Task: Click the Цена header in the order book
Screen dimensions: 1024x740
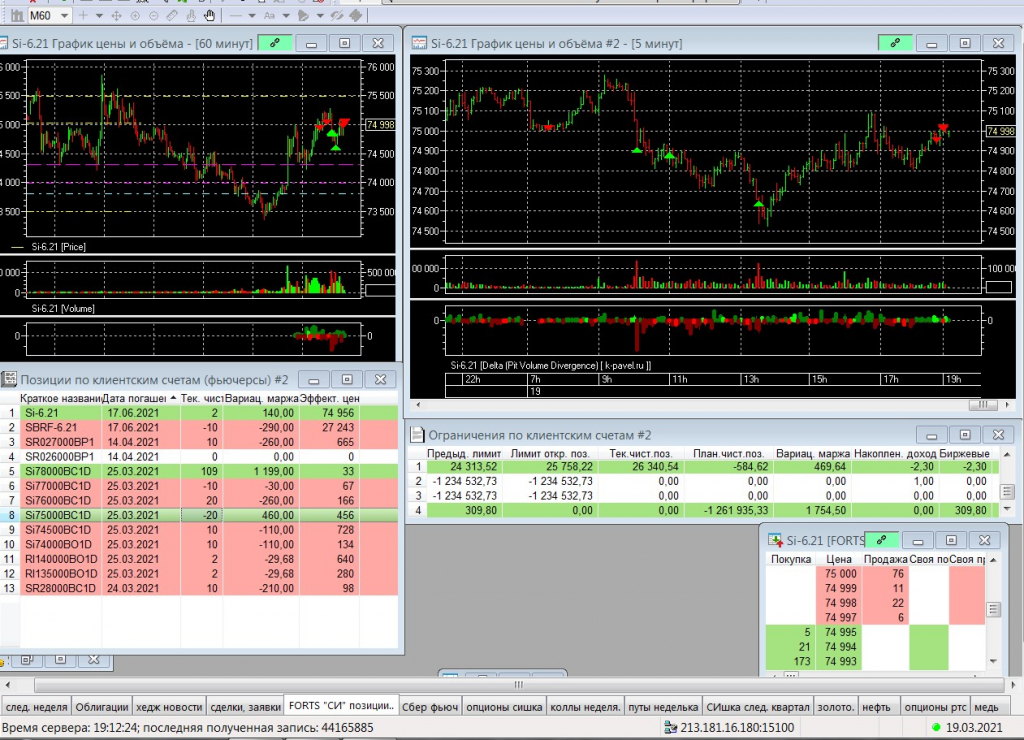Action: click(839, 559)
